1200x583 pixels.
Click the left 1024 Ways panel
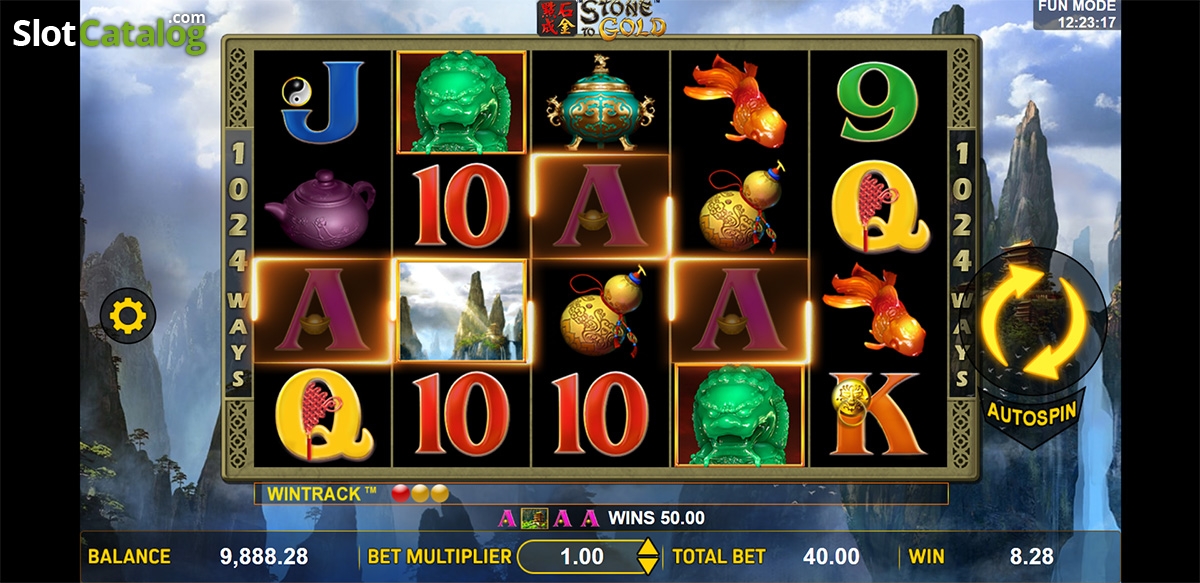coord(238,265)
